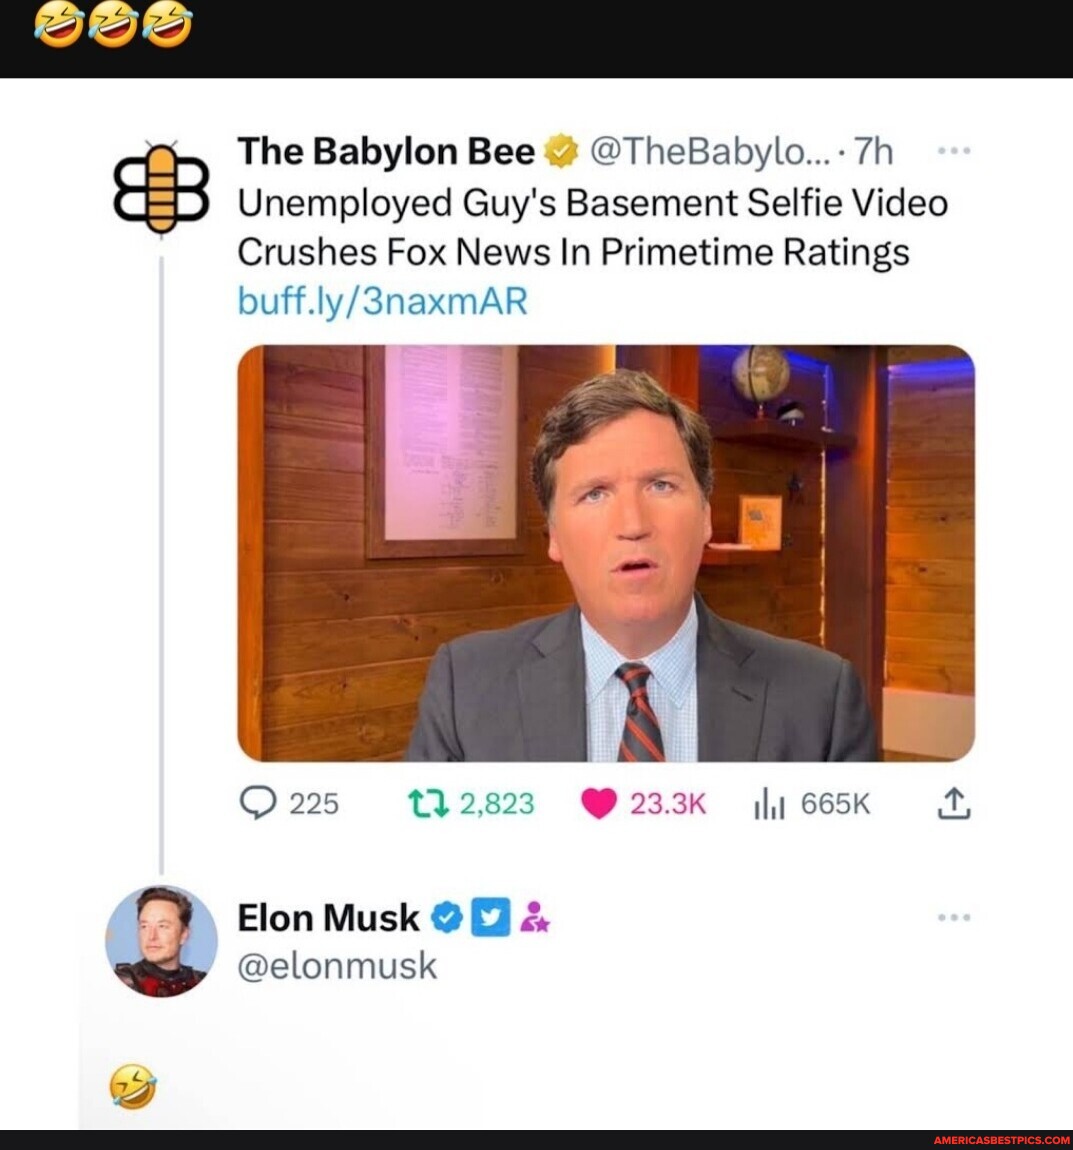Click the 7h timestamp on the tweet
The height and width of the screenshot is (1150, 1073).
pos(868,151)
